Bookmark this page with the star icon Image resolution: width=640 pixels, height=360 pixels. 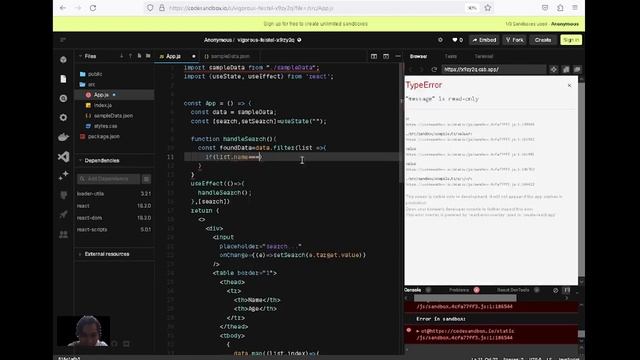pyautogui.click(x=488, y=8)
